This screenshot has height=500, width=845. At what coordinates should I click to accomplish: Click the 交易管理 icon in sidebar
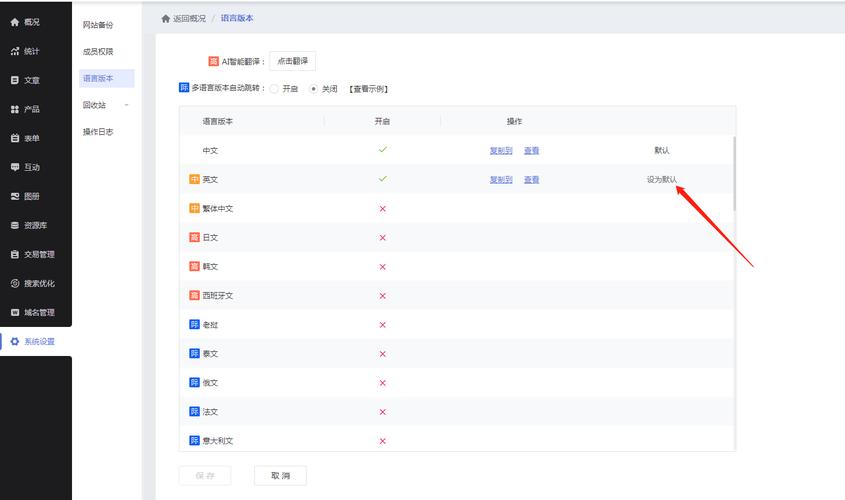pos(14,254)
